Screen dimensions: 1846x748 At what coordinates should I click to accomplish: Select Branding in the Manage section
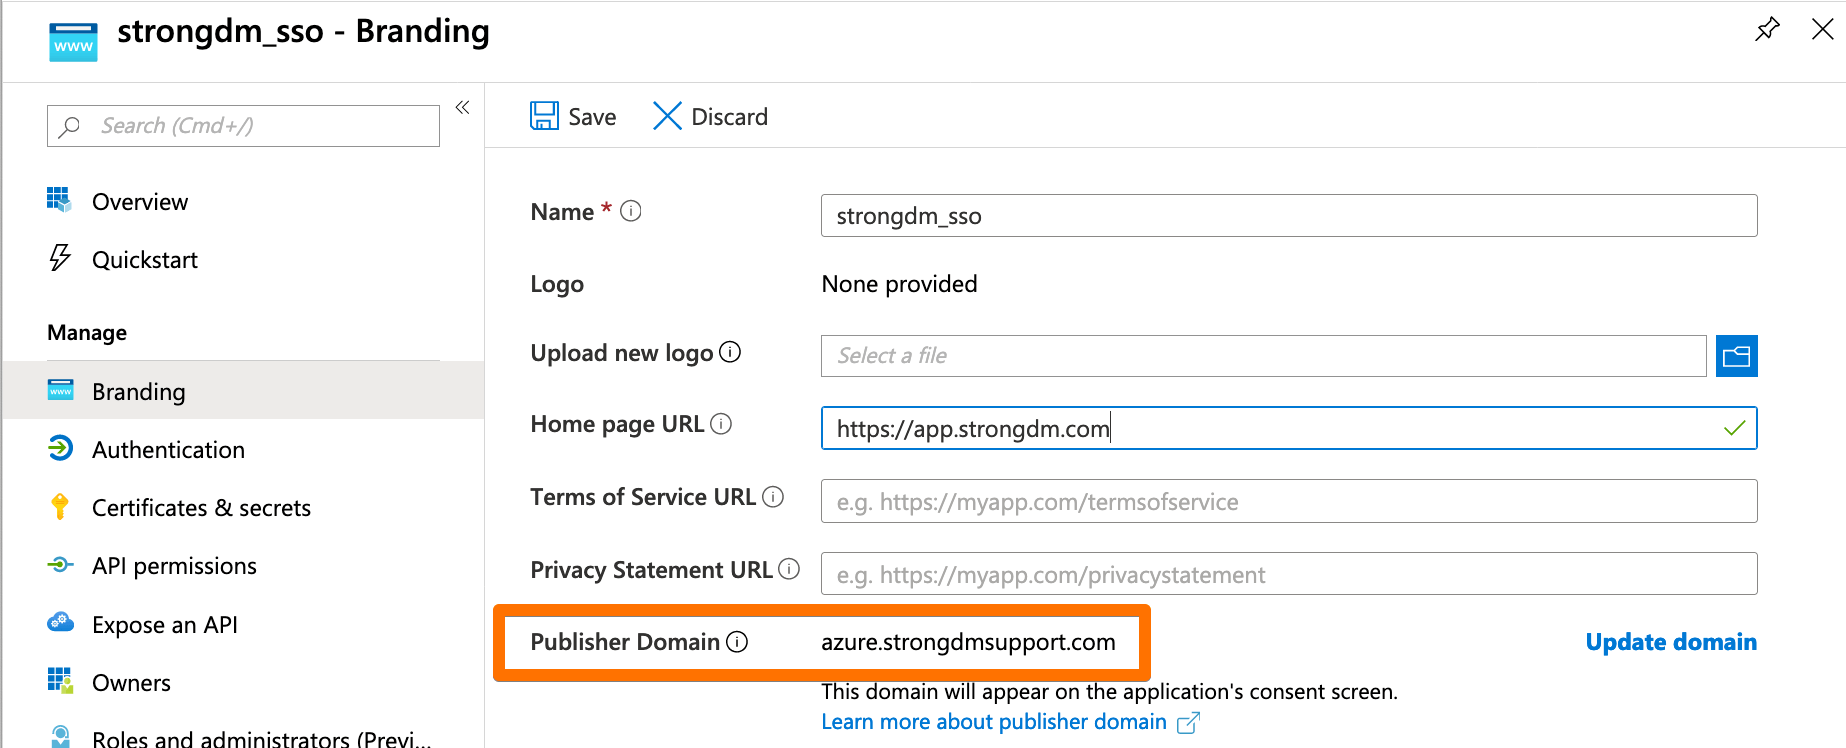243,391
